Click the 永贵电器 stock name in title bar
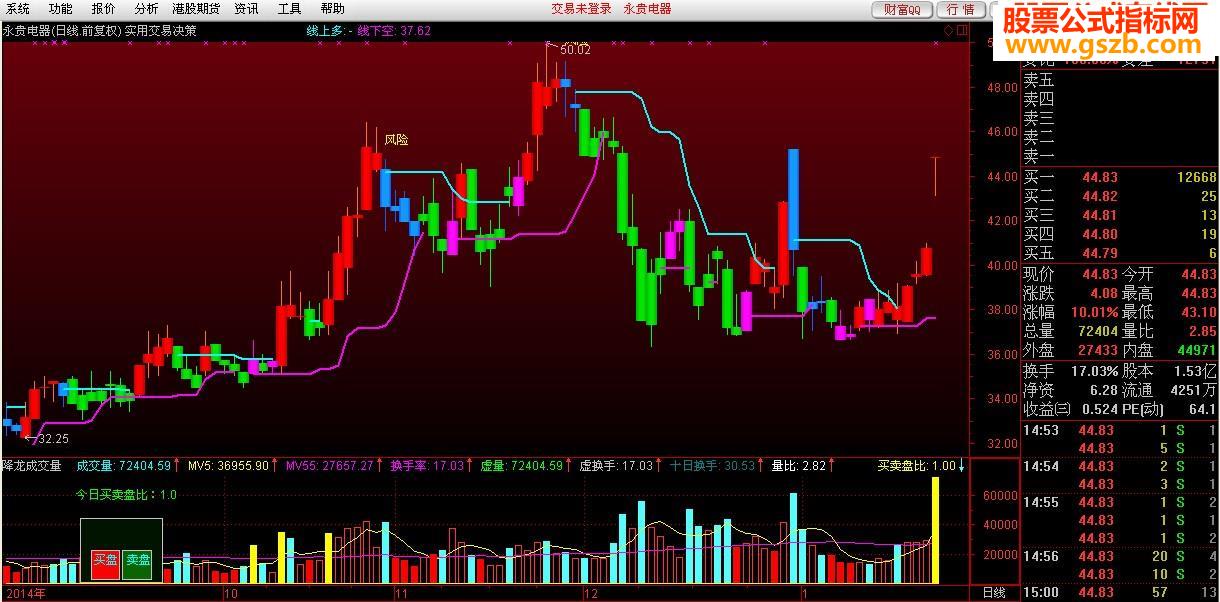The width and height of the screenshot is (1220, 602). (x=647, y=8)
